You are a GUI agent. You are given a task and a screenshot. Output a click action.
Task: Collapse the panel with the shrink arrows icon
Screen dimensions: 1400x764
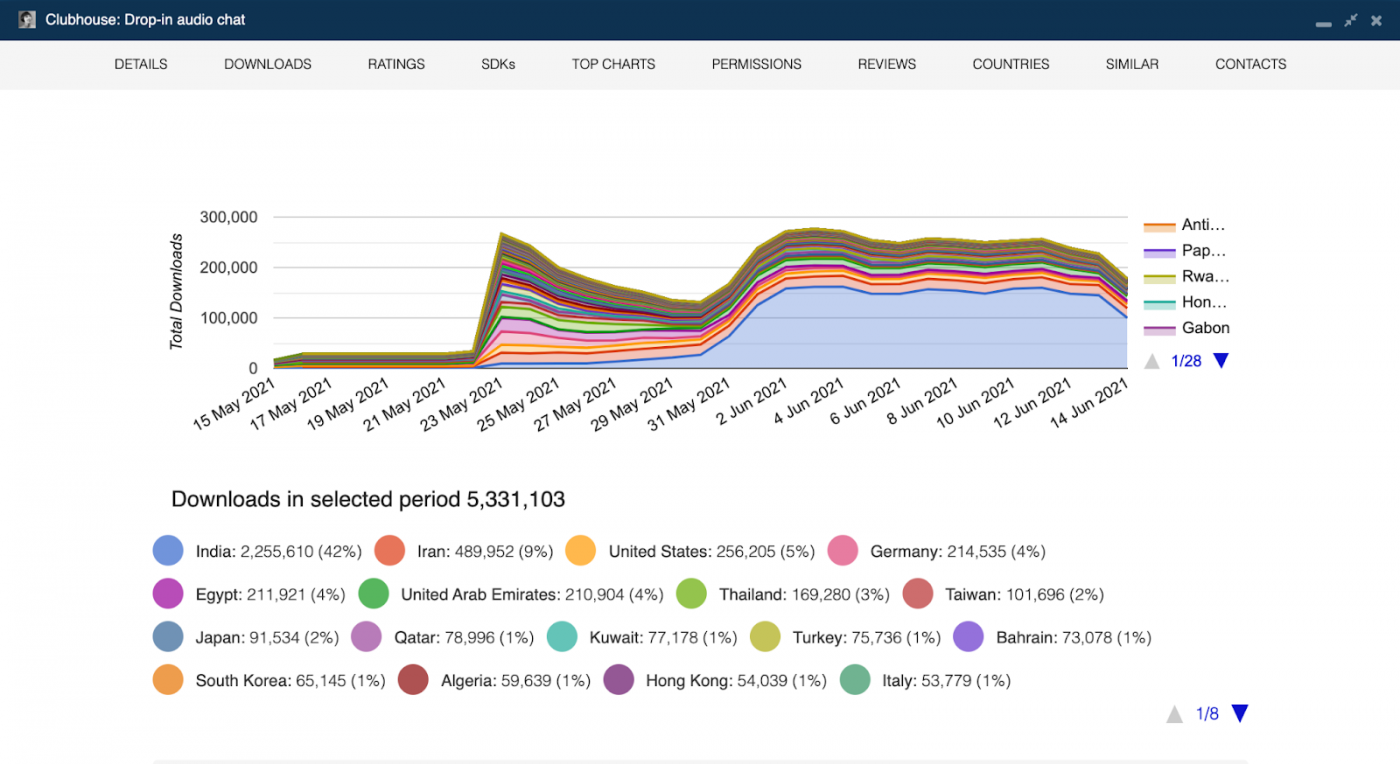1351,20
